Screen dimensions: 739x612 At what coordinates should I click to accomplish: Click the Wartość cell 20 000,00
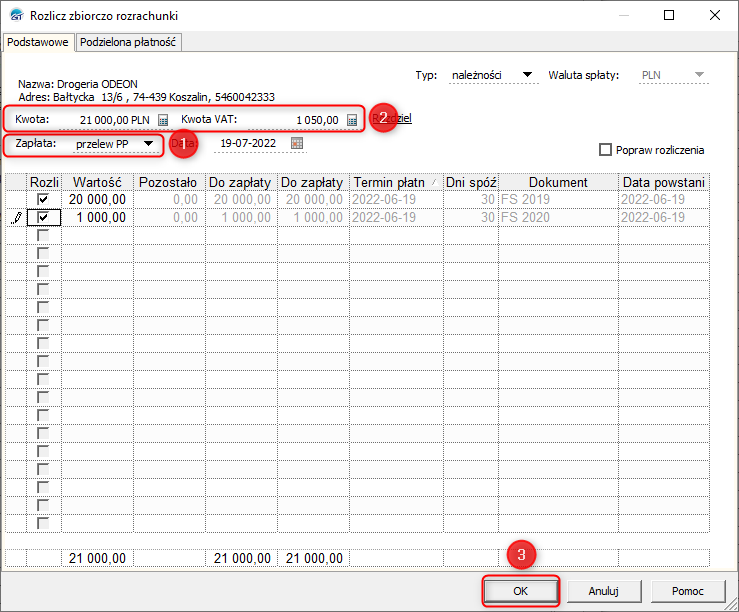pos(98,199)
